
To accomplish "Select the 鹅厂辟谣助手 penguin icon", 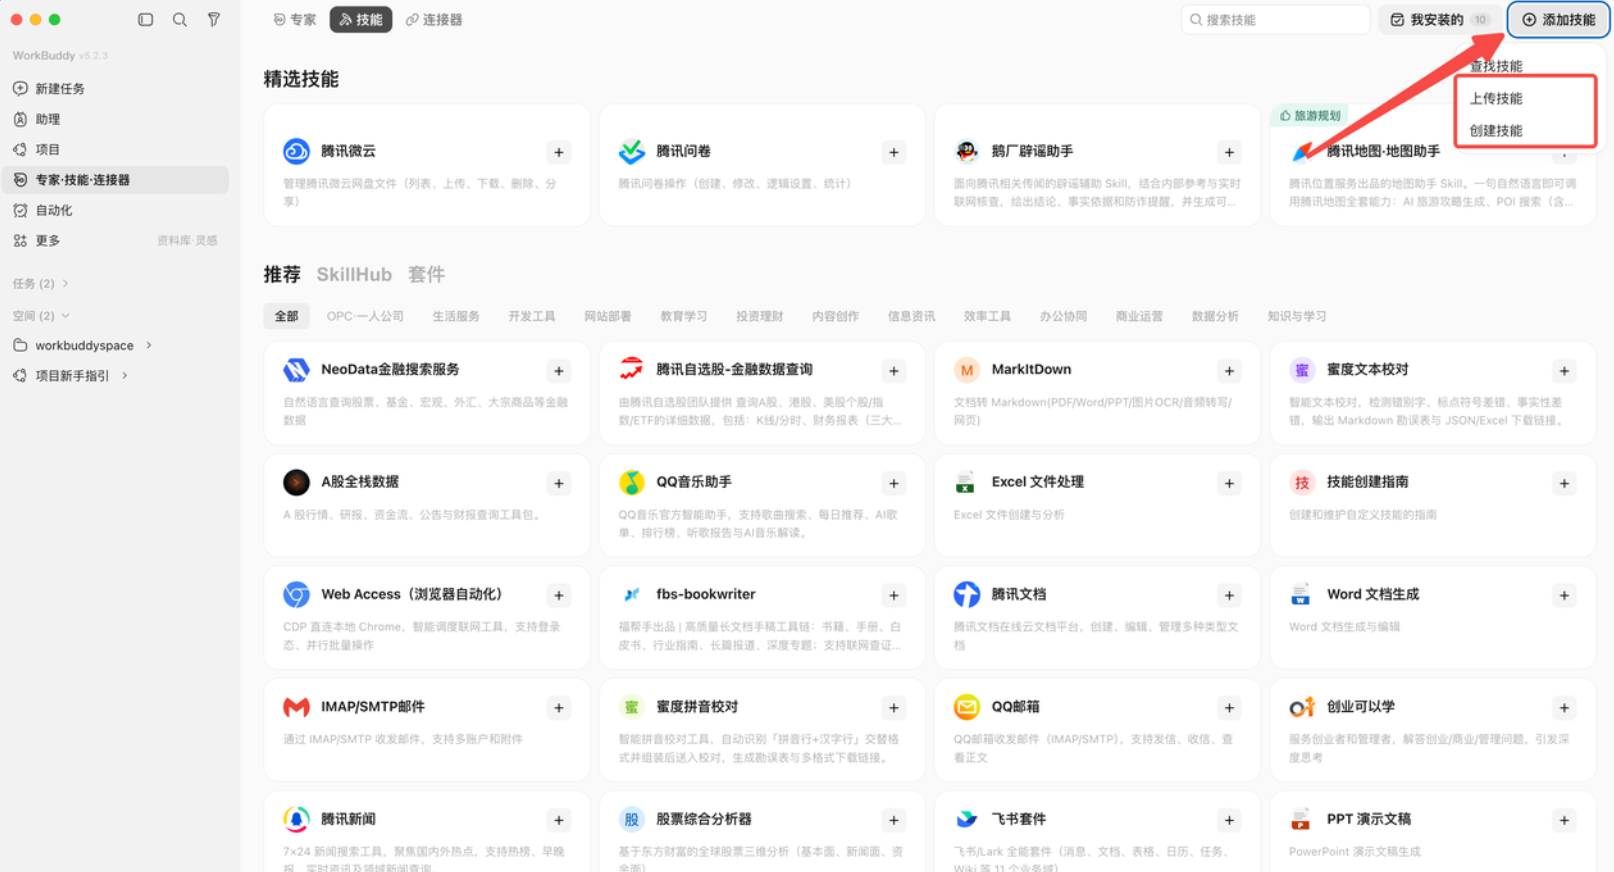I will [967, 151].
